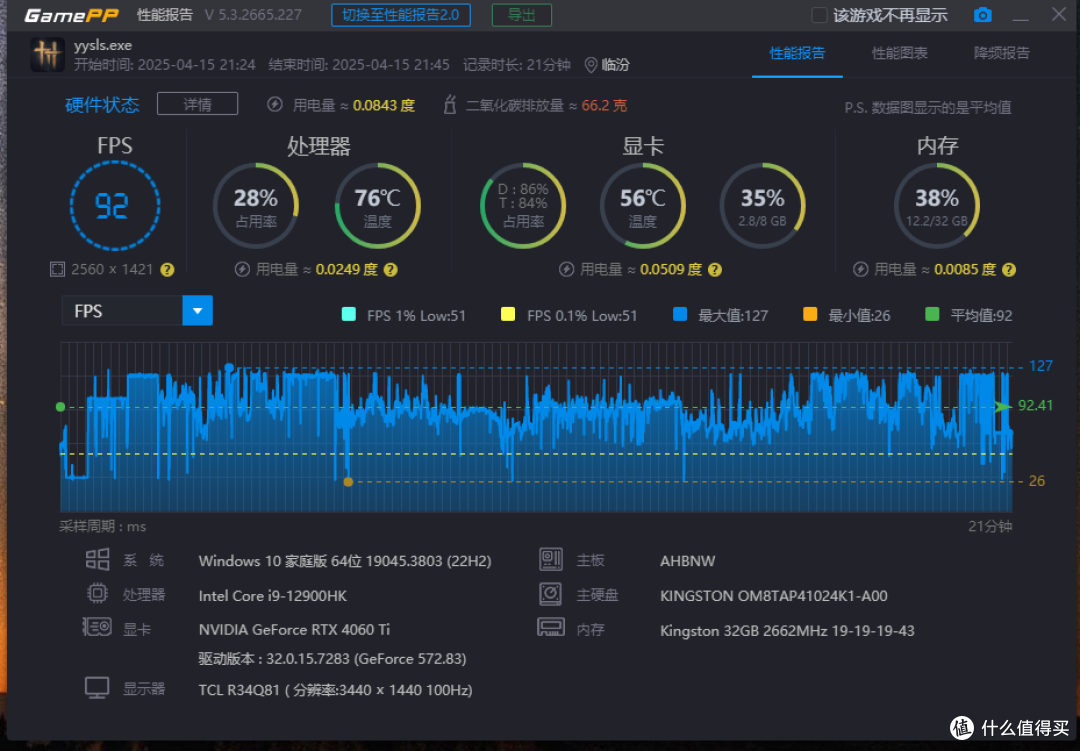Open the 降频报告 tab
1080x751 pixels.
1001,53
